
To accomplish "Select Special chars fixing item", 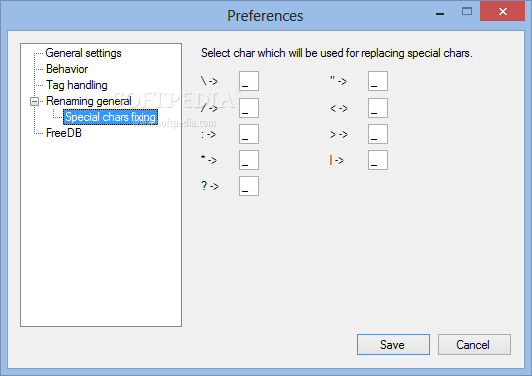I will click(110, 117).
